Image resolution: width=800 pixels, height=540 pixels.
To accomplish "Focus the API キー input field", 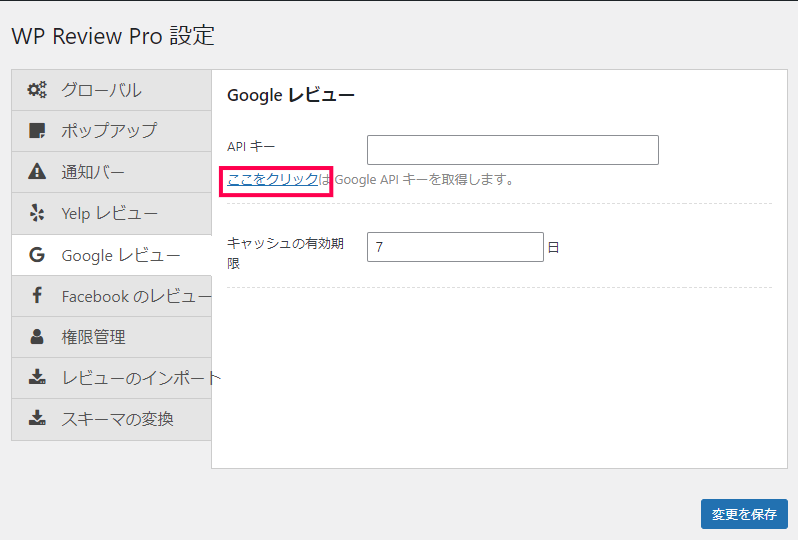I will (513, 150).
